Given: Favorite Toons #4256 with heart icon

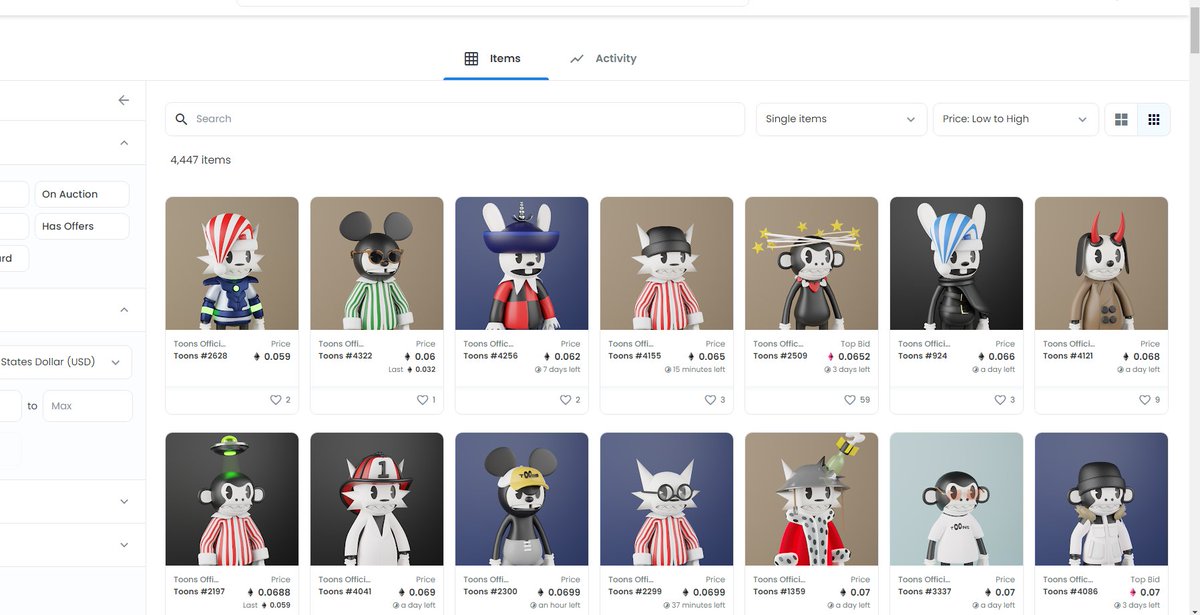Looking at the screenshot, I should click(565, 400).
